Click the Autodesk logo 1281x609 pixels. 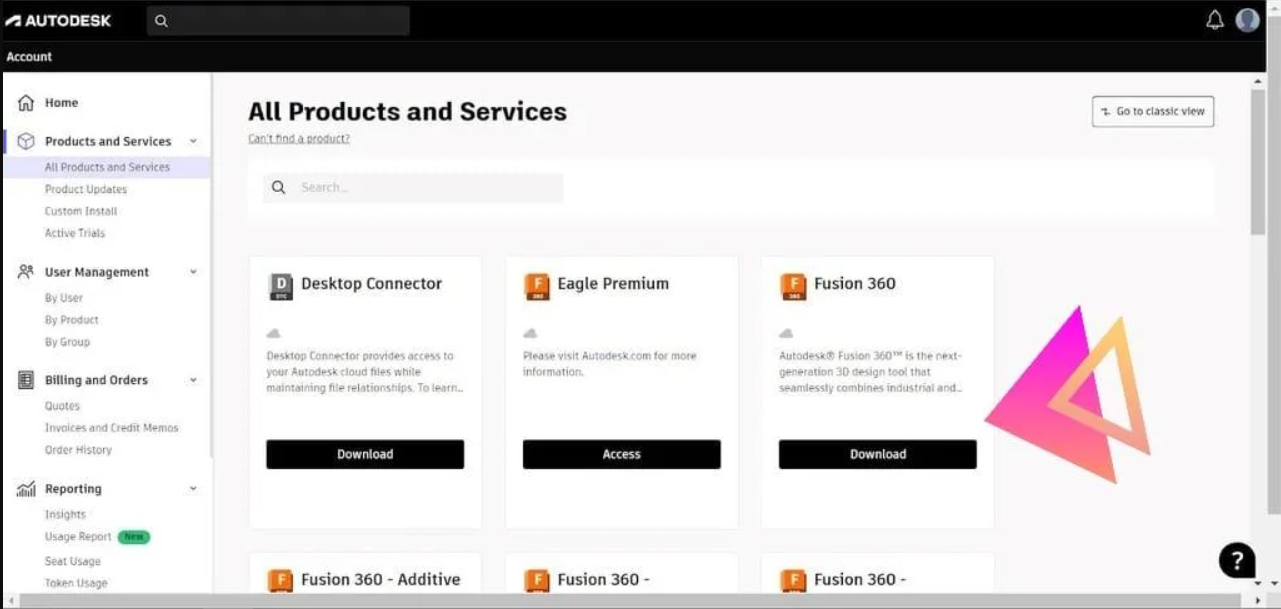58,20
